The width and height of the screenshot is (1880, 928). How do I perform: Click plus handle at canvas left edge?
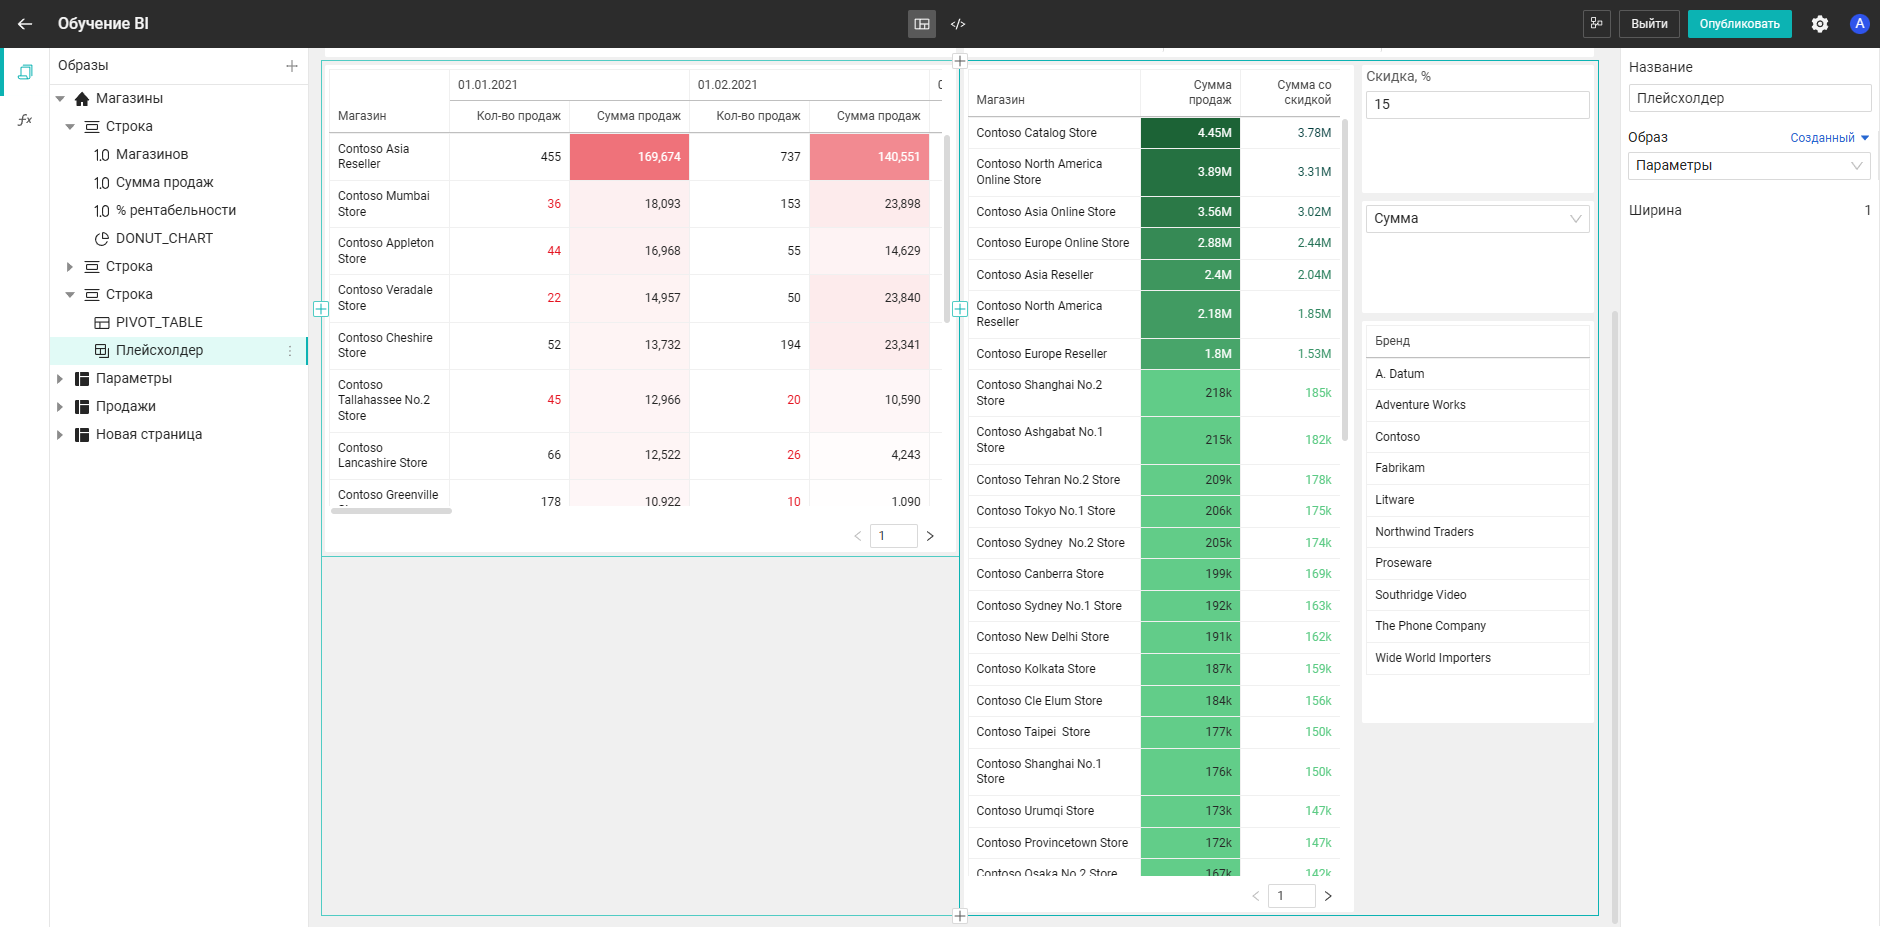[321, 309]
